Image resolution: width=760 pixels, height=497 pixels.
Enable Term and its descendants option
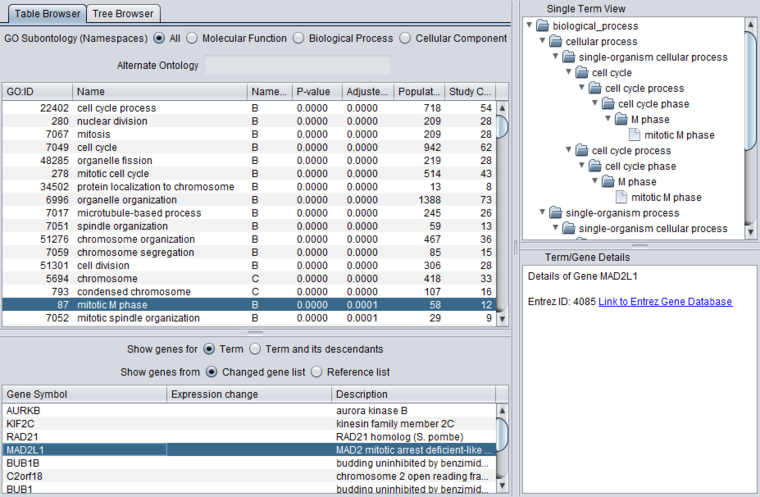click(254, 349)
